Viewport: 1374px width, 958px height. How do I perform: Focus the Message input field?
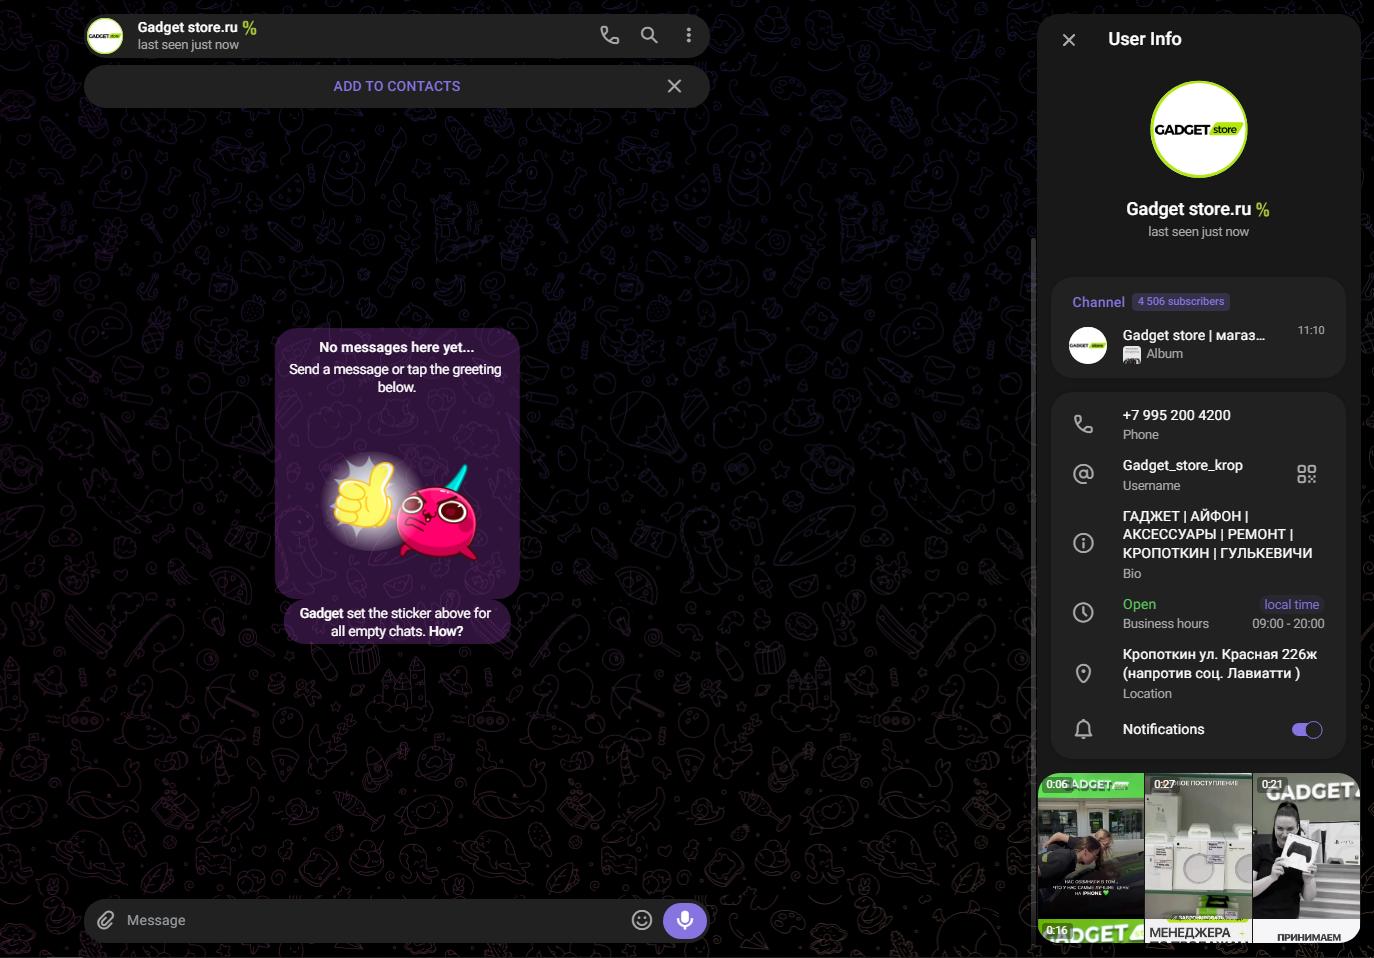[373, 920]
